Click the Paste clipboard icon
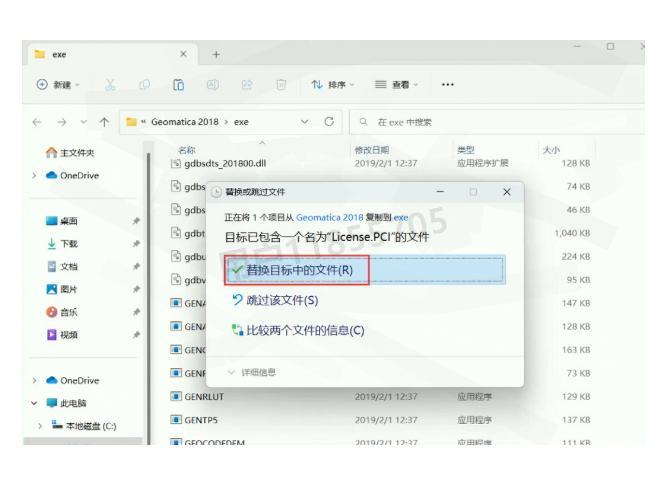This screenshot has width=667, height=485. [178, 85]
